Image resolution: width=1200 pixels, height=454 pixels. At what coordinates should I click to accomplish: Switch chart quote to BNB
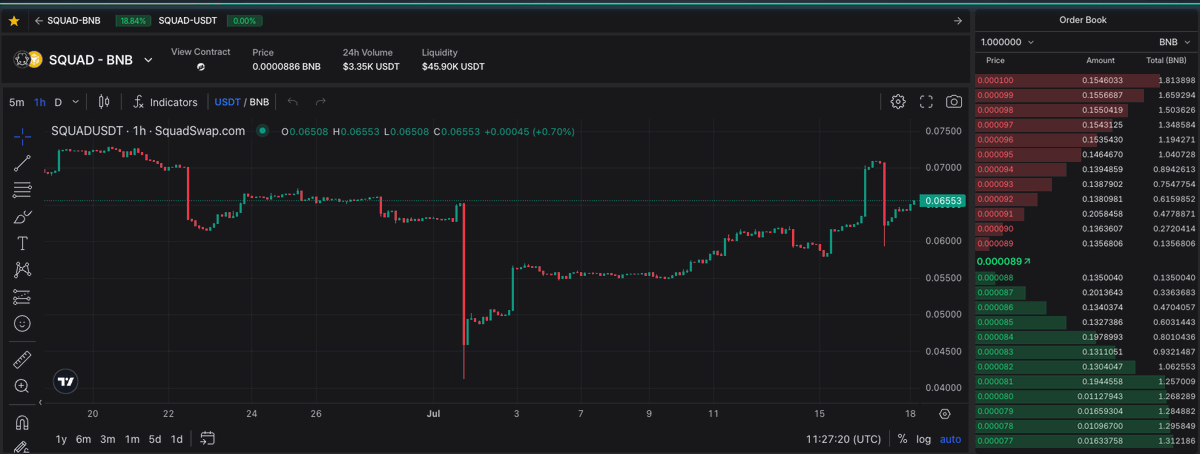coord(259,102)
